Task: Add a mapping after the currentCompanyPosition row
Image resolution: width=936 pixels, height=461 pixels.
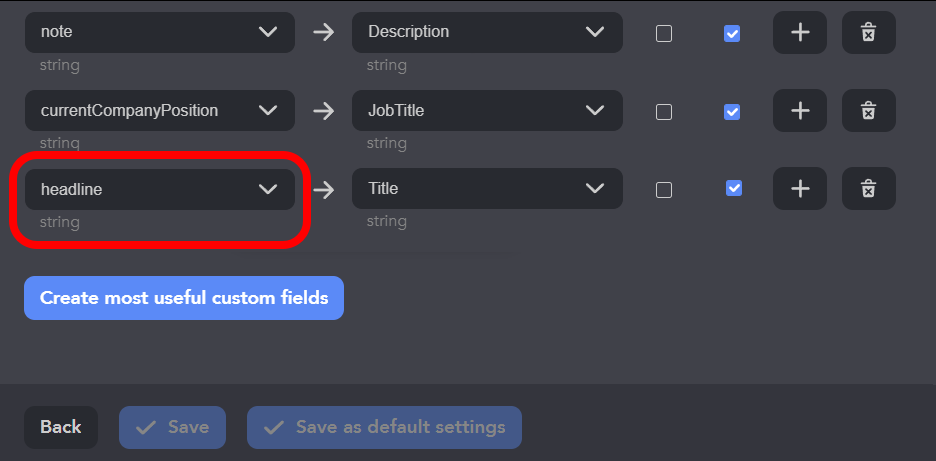Action: (800, 111)
